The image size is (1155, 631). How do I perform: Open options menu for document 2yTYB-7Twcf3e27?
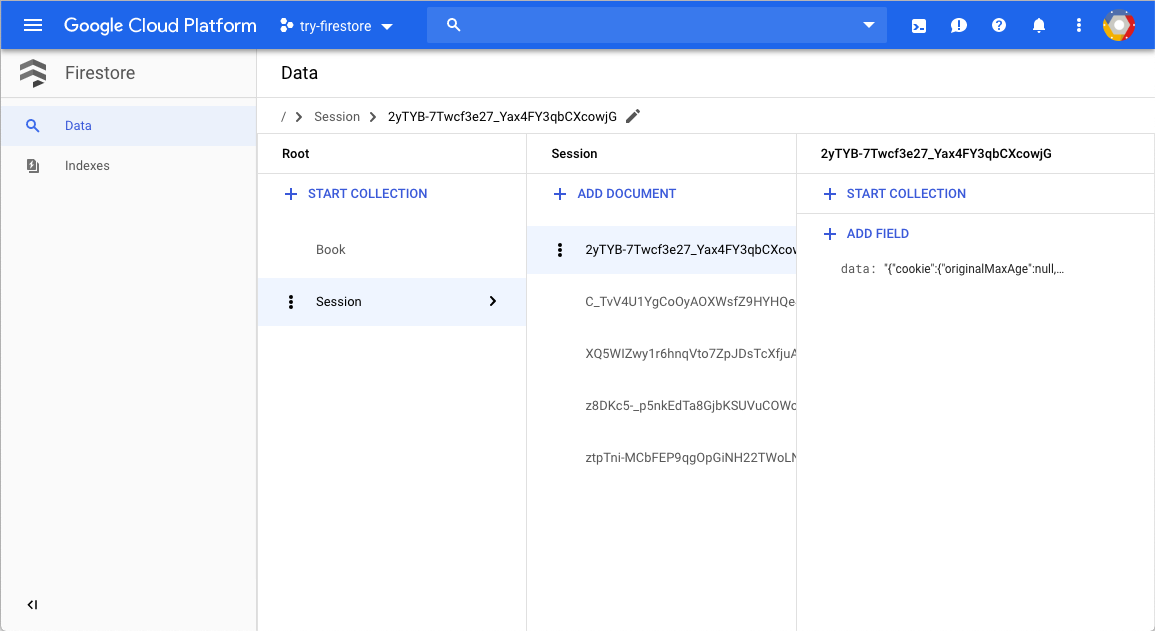[x=560, y=249]
